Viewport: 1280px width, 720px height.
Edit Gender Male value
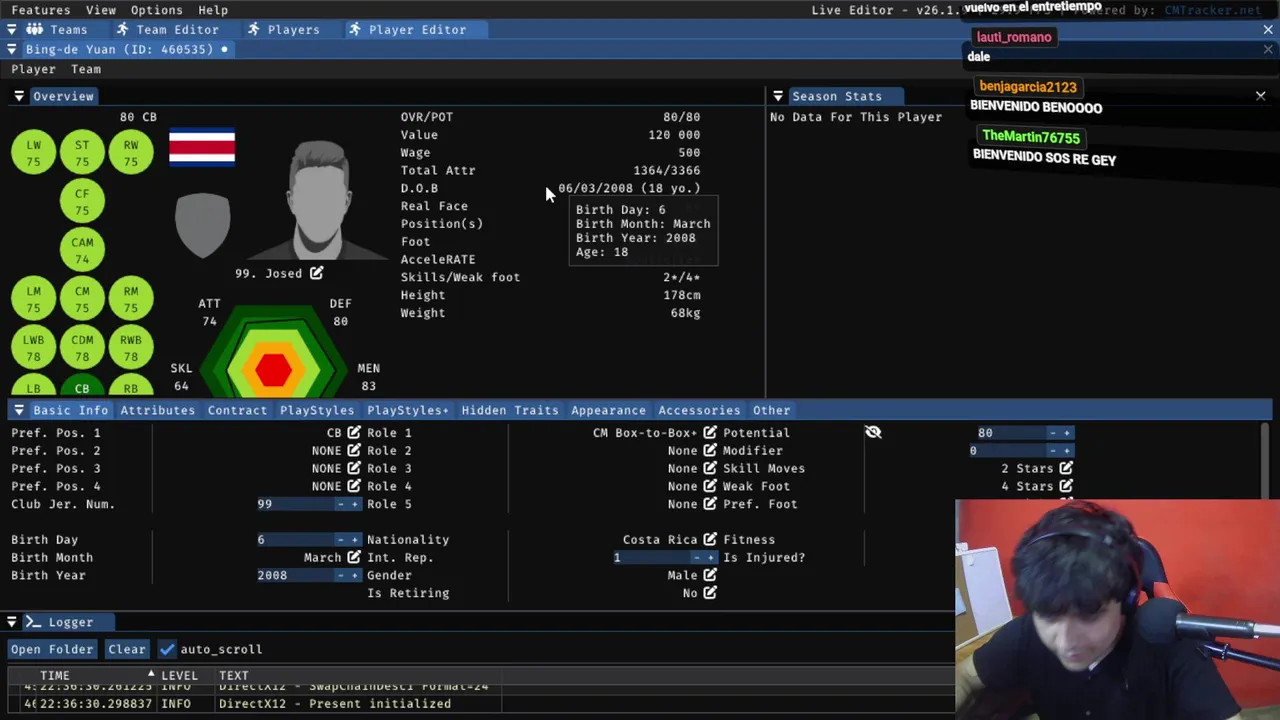pyautogui.click(x=710, y=576)
